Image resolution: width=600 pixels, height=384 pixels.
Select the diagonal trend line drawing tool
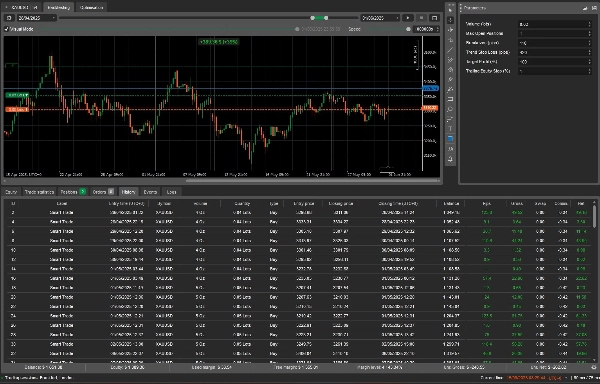pos(450,50)
